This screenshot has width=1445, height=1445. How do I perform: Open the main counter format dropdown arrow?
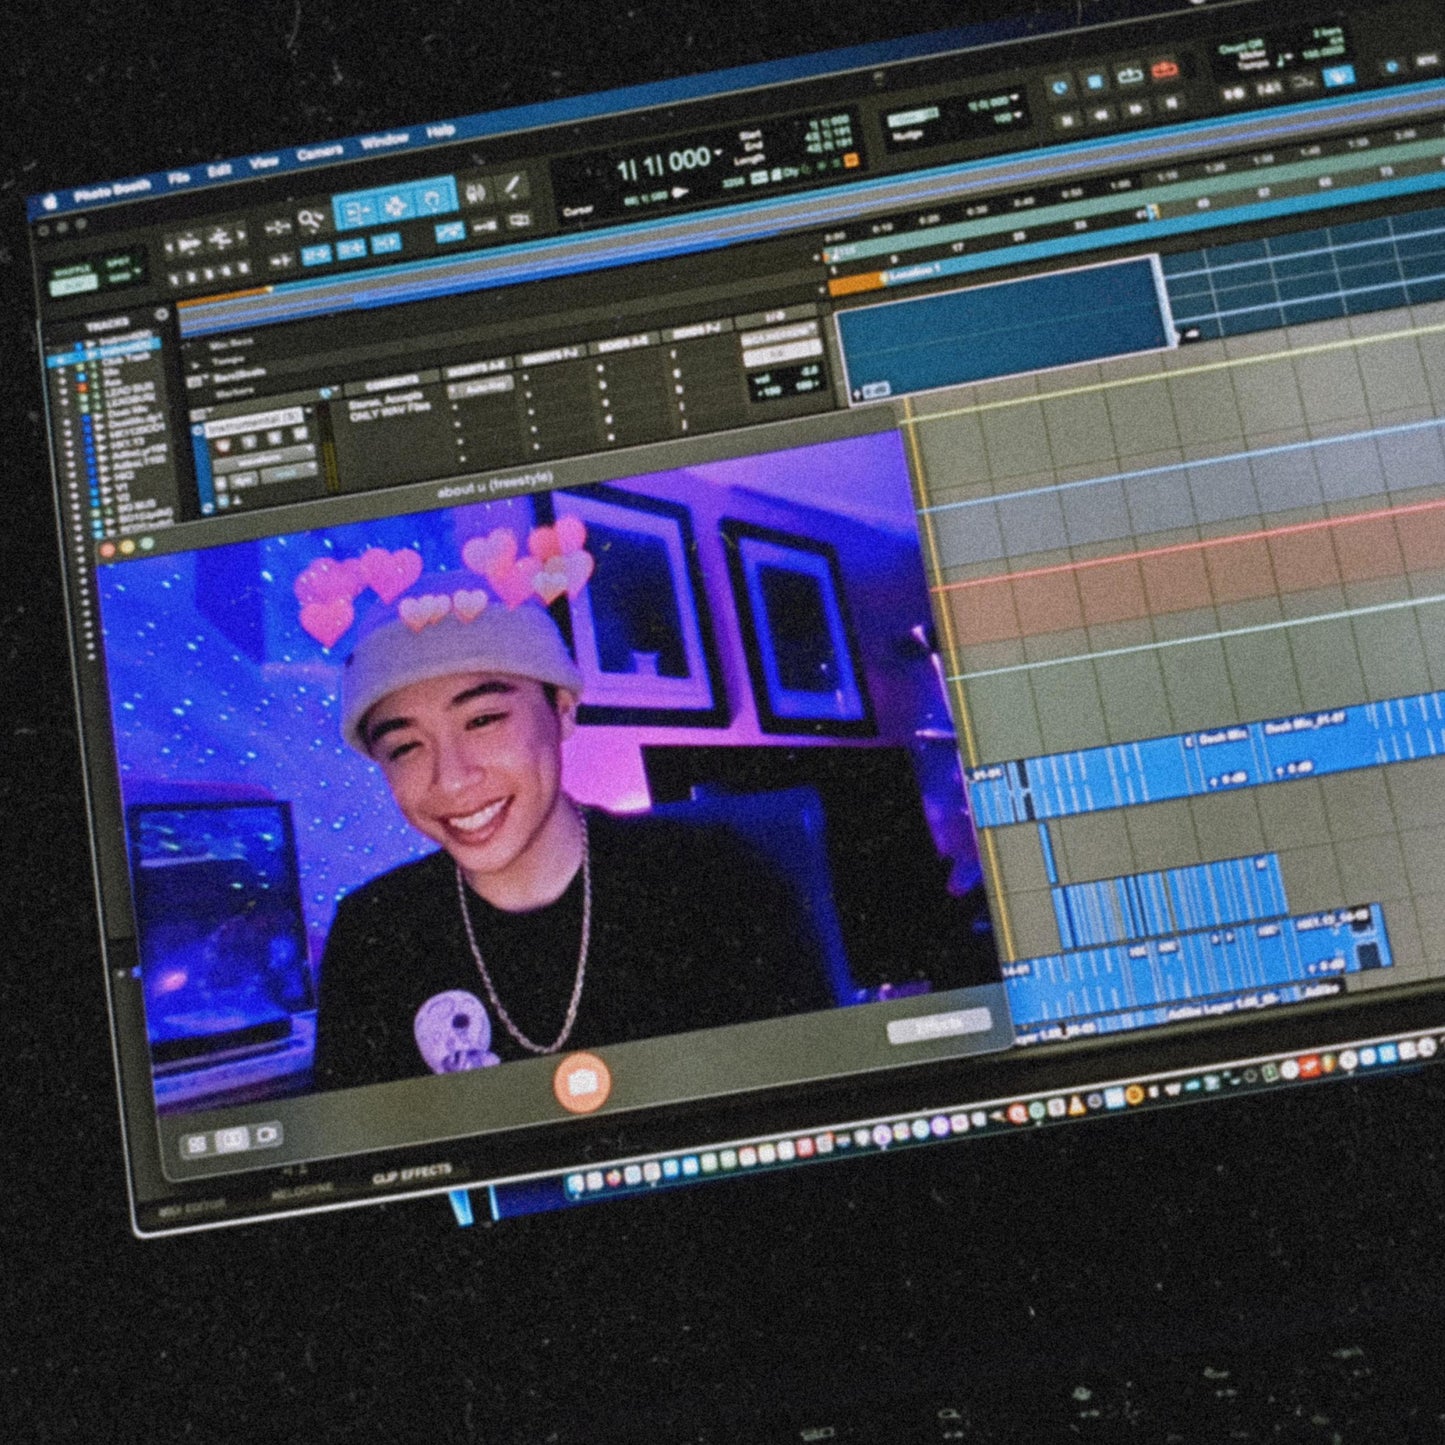click(718, 153)
